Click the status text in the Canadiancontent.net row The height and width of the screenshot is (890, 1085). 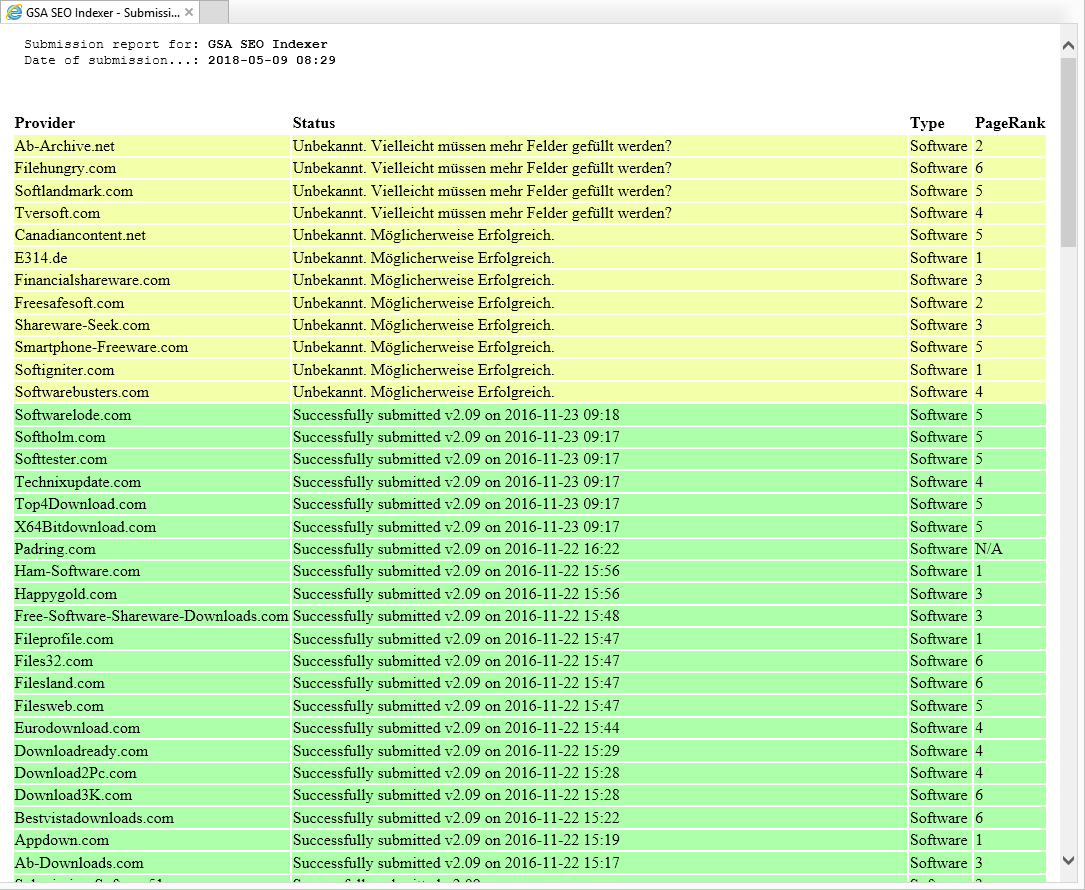(423, 235)
